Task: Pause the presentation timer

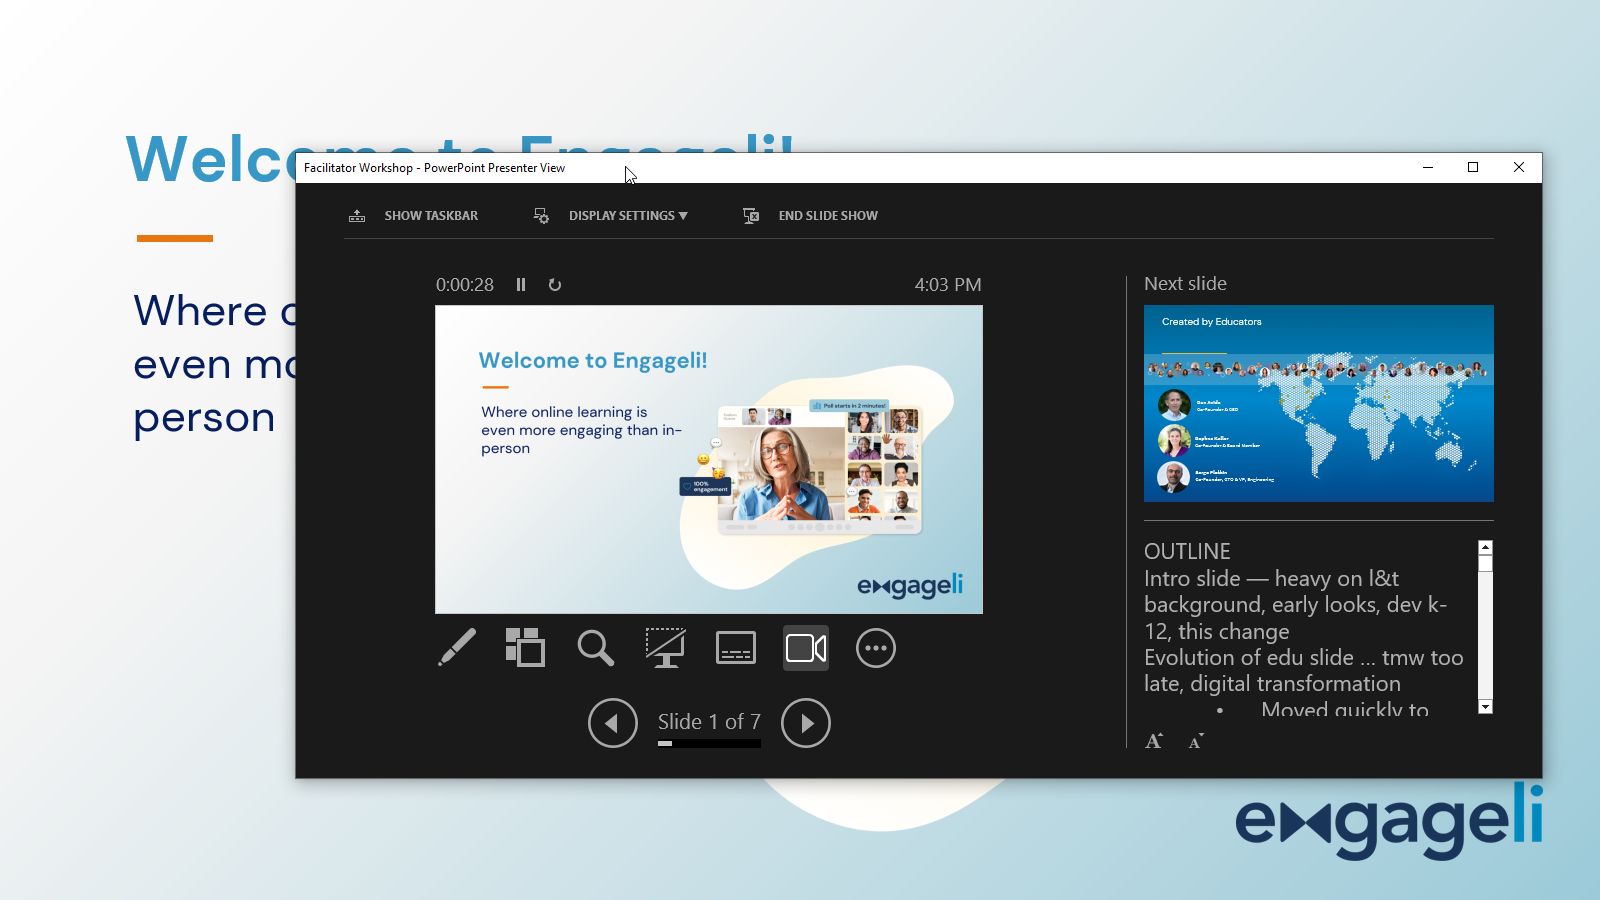Action: [x=521, y=284]
